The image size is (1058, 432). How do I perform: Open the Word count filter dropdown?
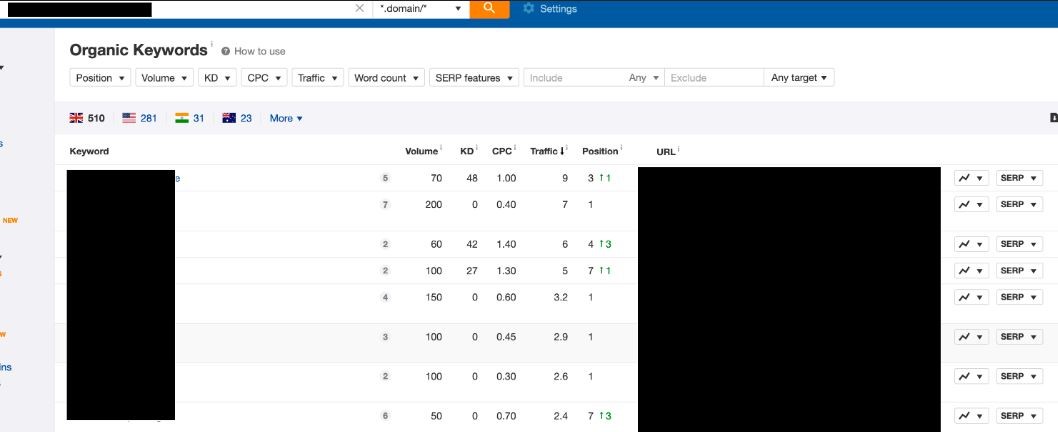pyautogui.click(x=385, y=78)
